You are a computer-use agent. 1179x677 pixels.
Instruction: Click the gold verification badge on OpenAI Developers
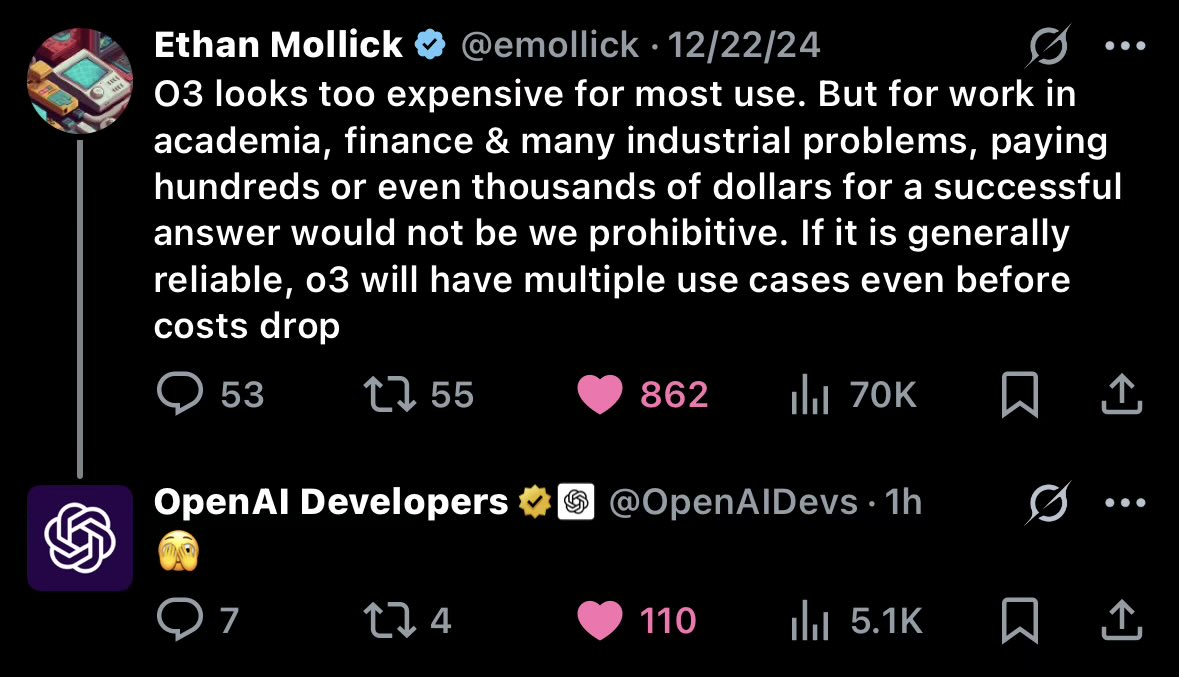point(536,502)
